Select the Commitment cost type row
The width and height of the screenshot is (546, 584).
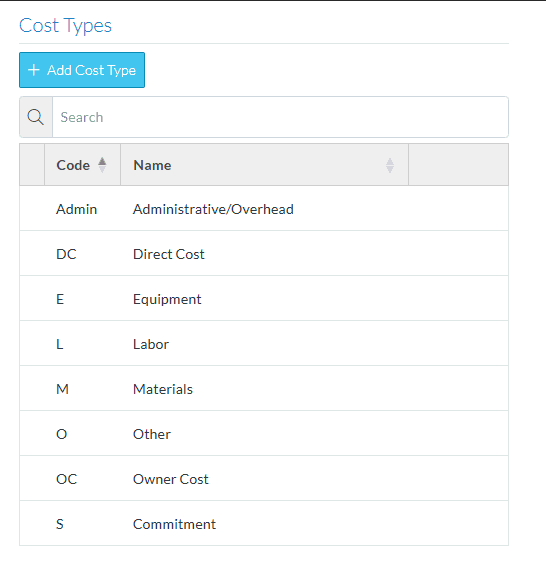click(264, 524)
